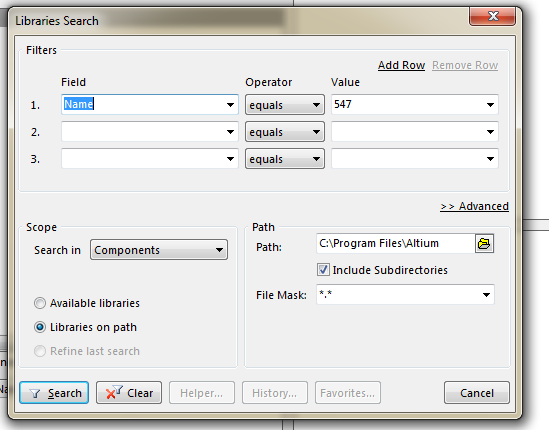Expand the row 1 Field dropdown arrow
The image size is (549, 430).
(x=230, y=105)
